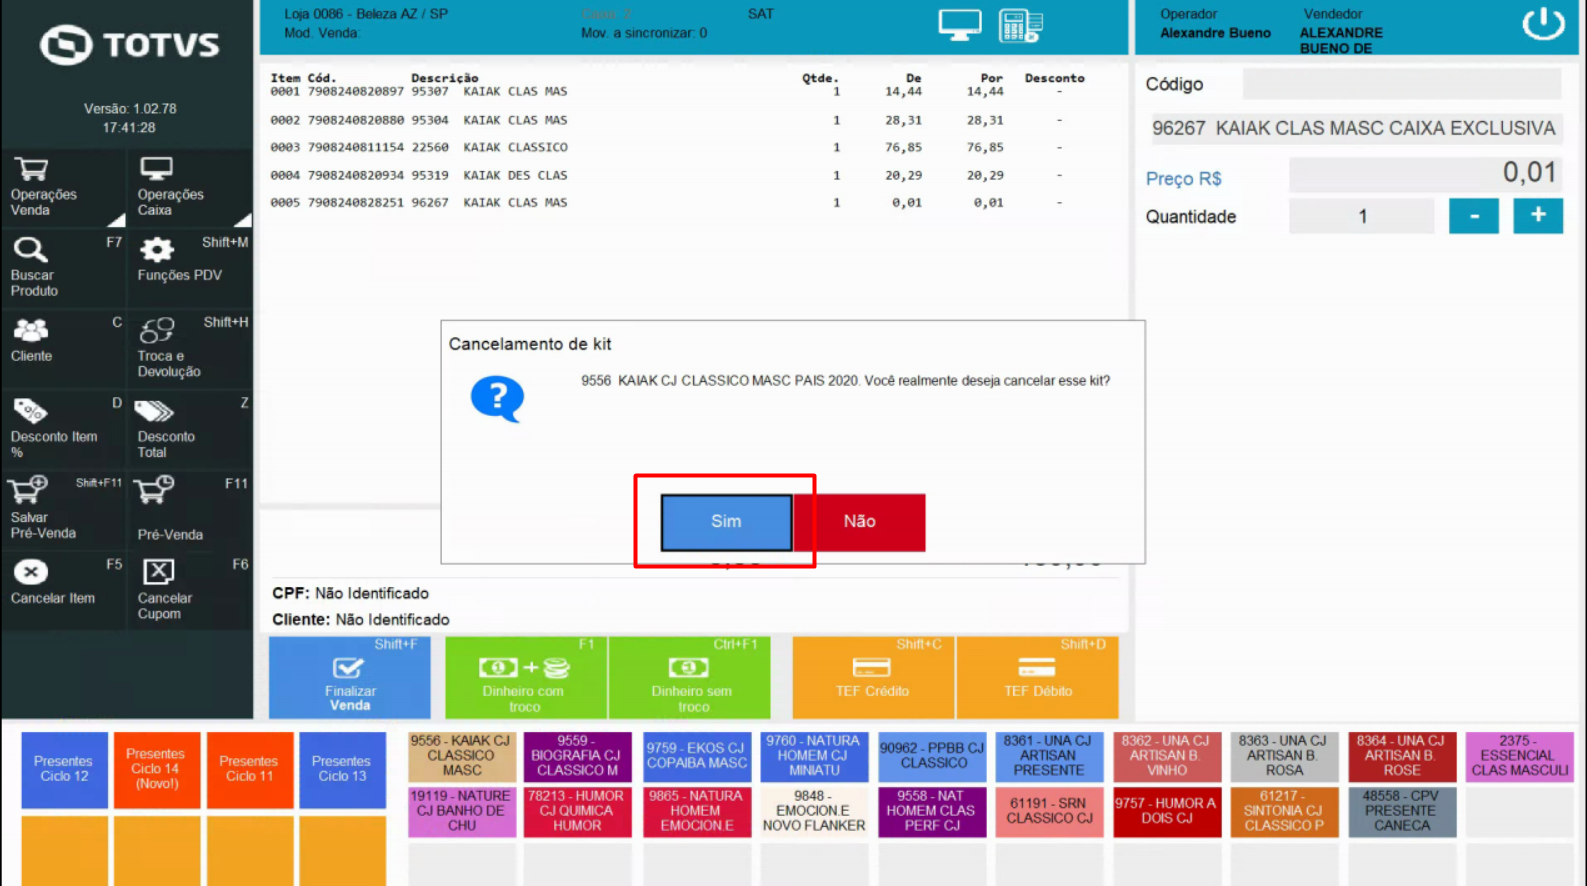Apply Desconto Item % tag icon

coord(30,410)
